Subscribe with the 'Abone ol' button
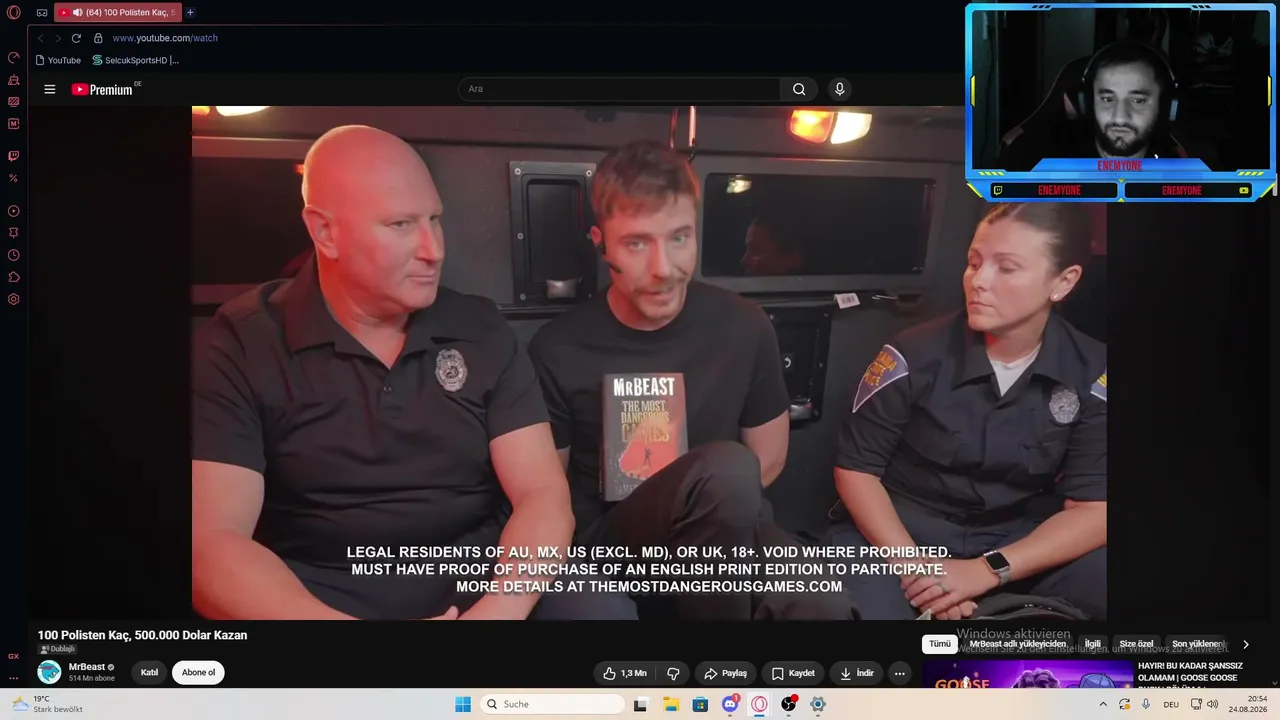1280x720 pixels. (198, 673)
